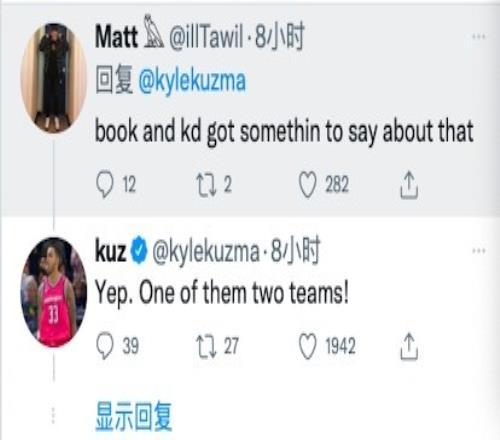Share Matt's tweet using upload icon

[409, 185]
